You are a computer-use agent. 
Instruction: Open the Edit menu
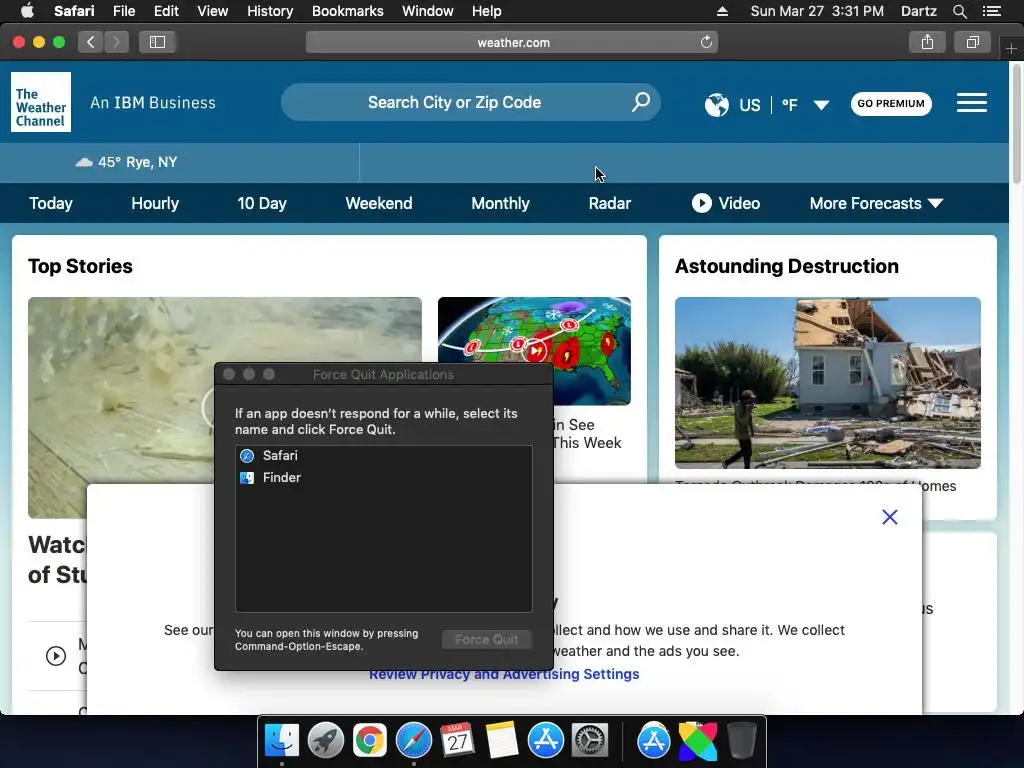[166, 11]
